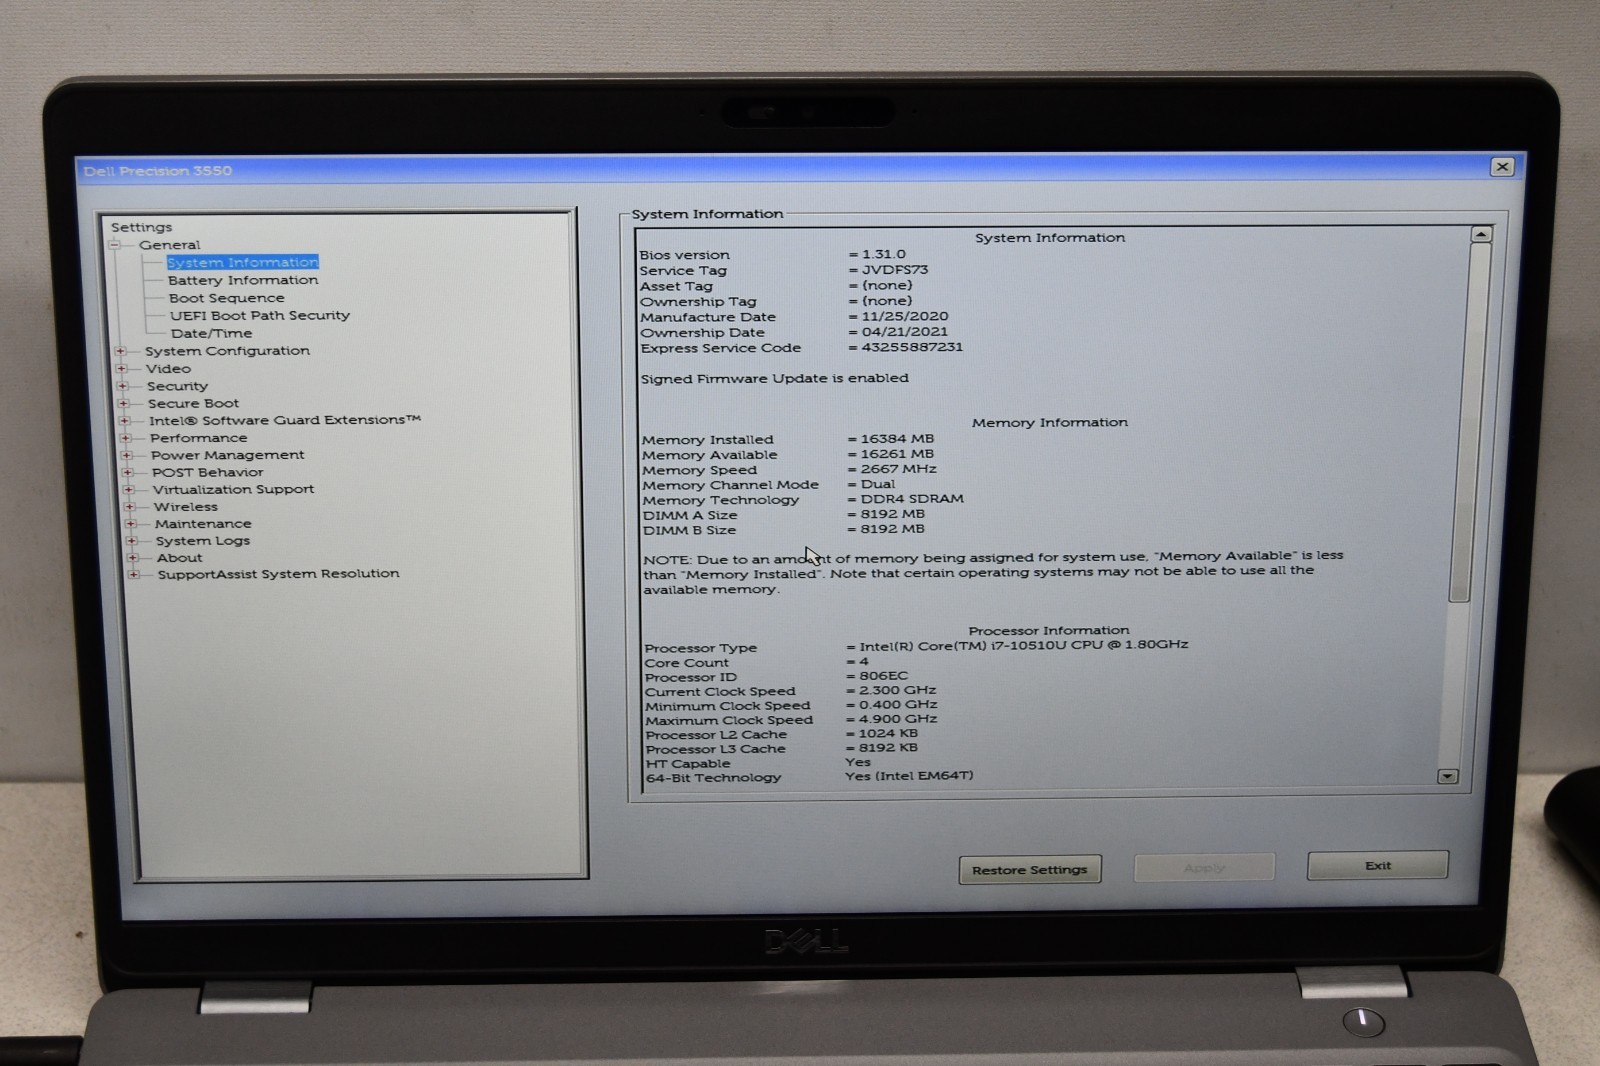Click the Ownership Date value 04/21/2021
This screenshot has height=1066, width=1600.
click(x=904, y=331)
